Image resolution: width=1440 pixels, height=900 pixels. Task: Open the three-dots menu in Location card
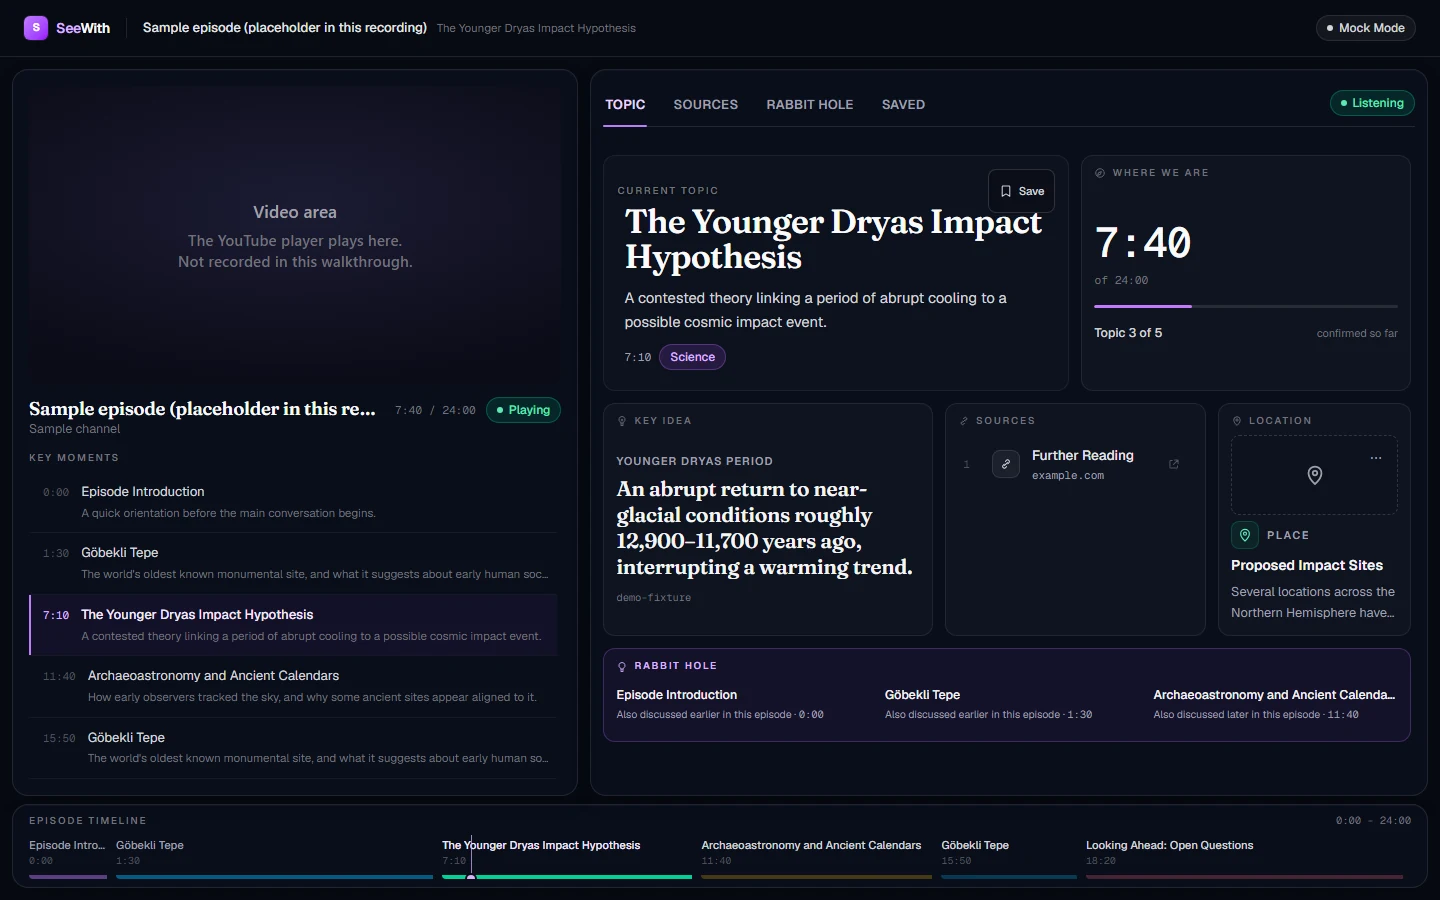[x=1376, y=458]
